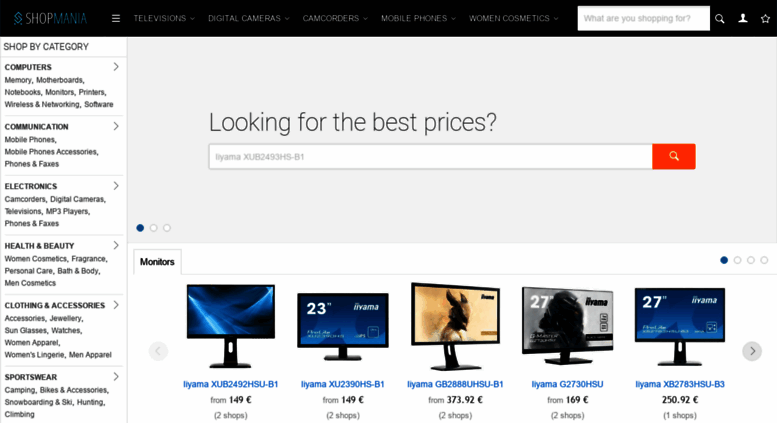Viewport: 777px width, 423px height.
Task: Expand the Clothing & Accessories category arrow
Action: (116, 305)
